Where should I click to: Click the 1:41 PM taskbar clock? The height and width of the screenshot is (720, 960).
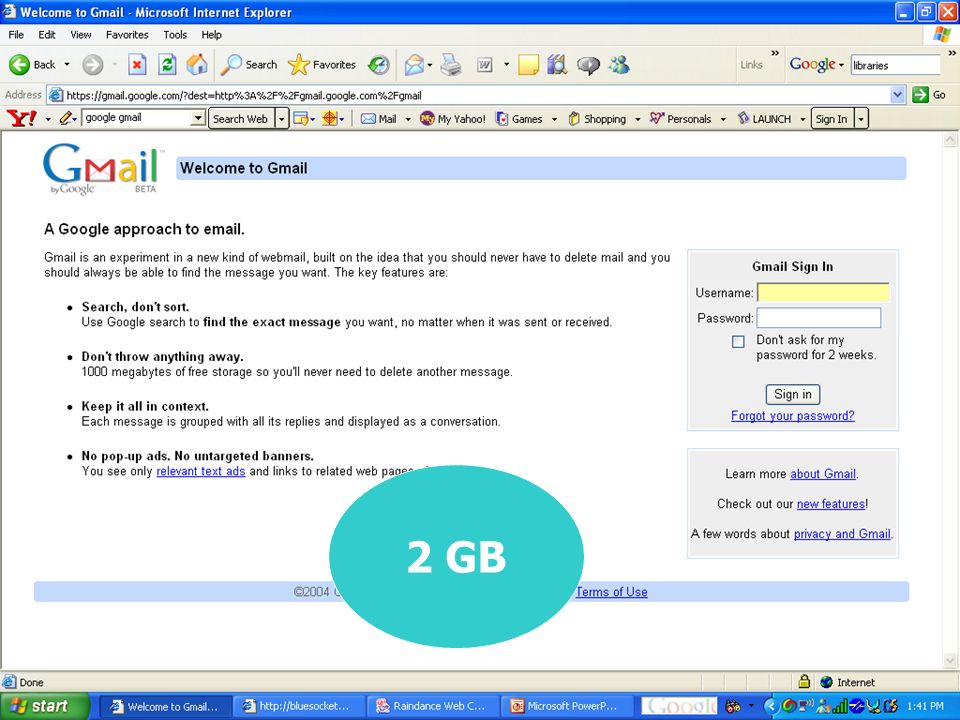tap(925, 706)
